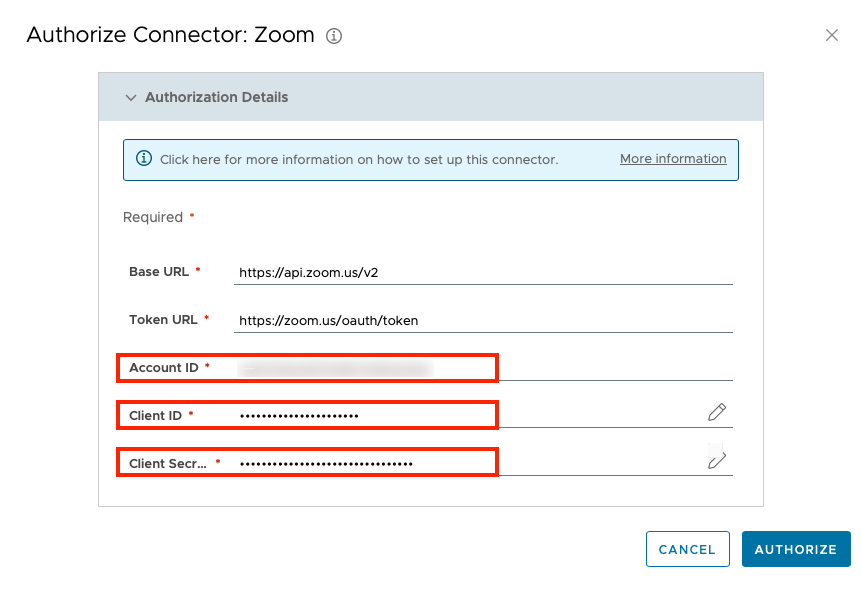This screenshot has width=861, height=589.
Task: Close the Authorize Connector dialog
Action: 831,35
